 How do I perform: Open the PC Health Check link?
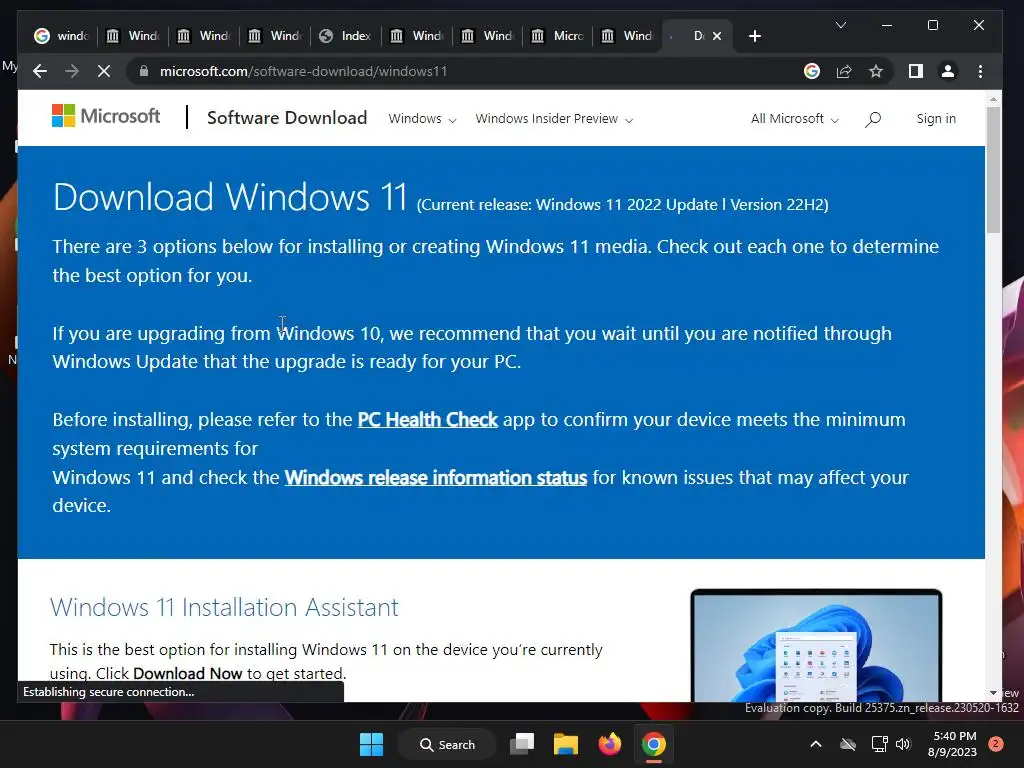click(428, 419)
